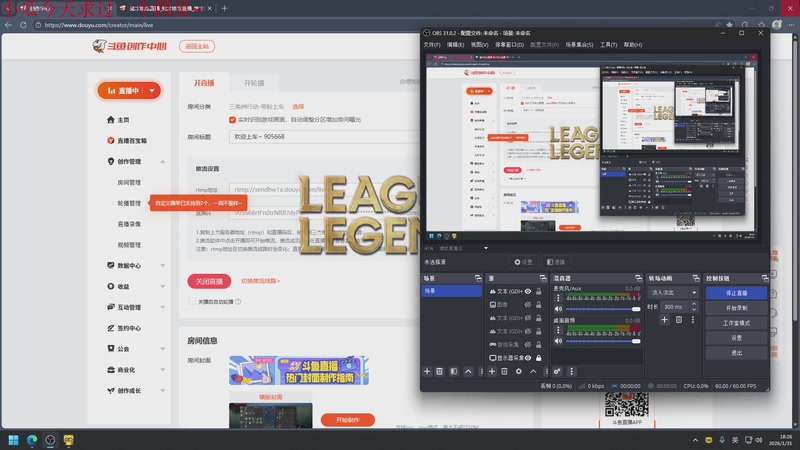800x450 pixels.
Task: Undock the 混音器 panel with its pop-out icon
Action: [x=638, y=278]
